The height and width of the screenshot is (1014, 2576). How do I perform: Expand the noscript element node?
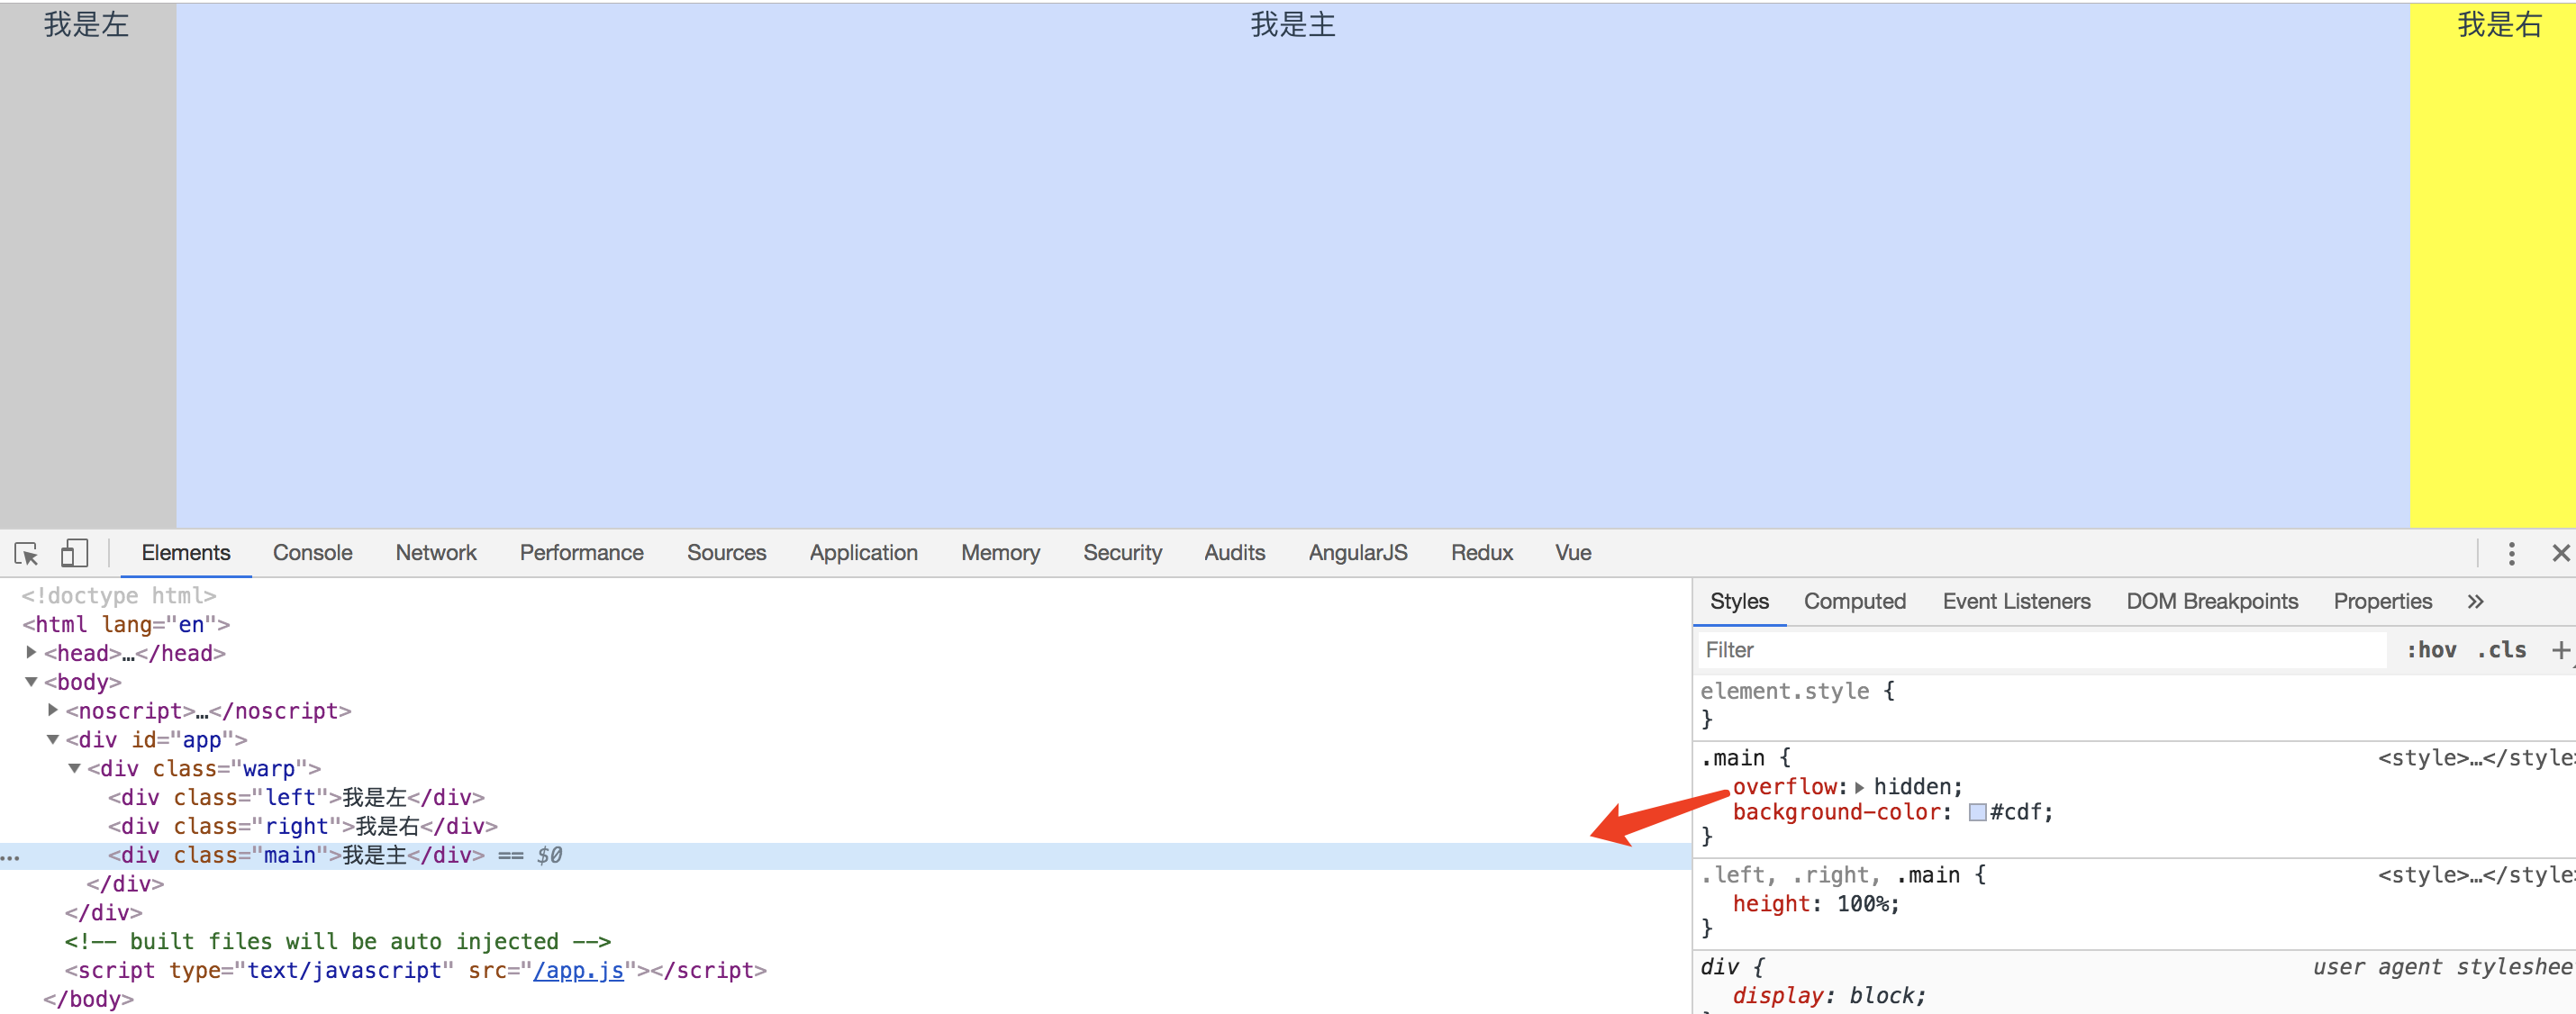click(53, 710)
